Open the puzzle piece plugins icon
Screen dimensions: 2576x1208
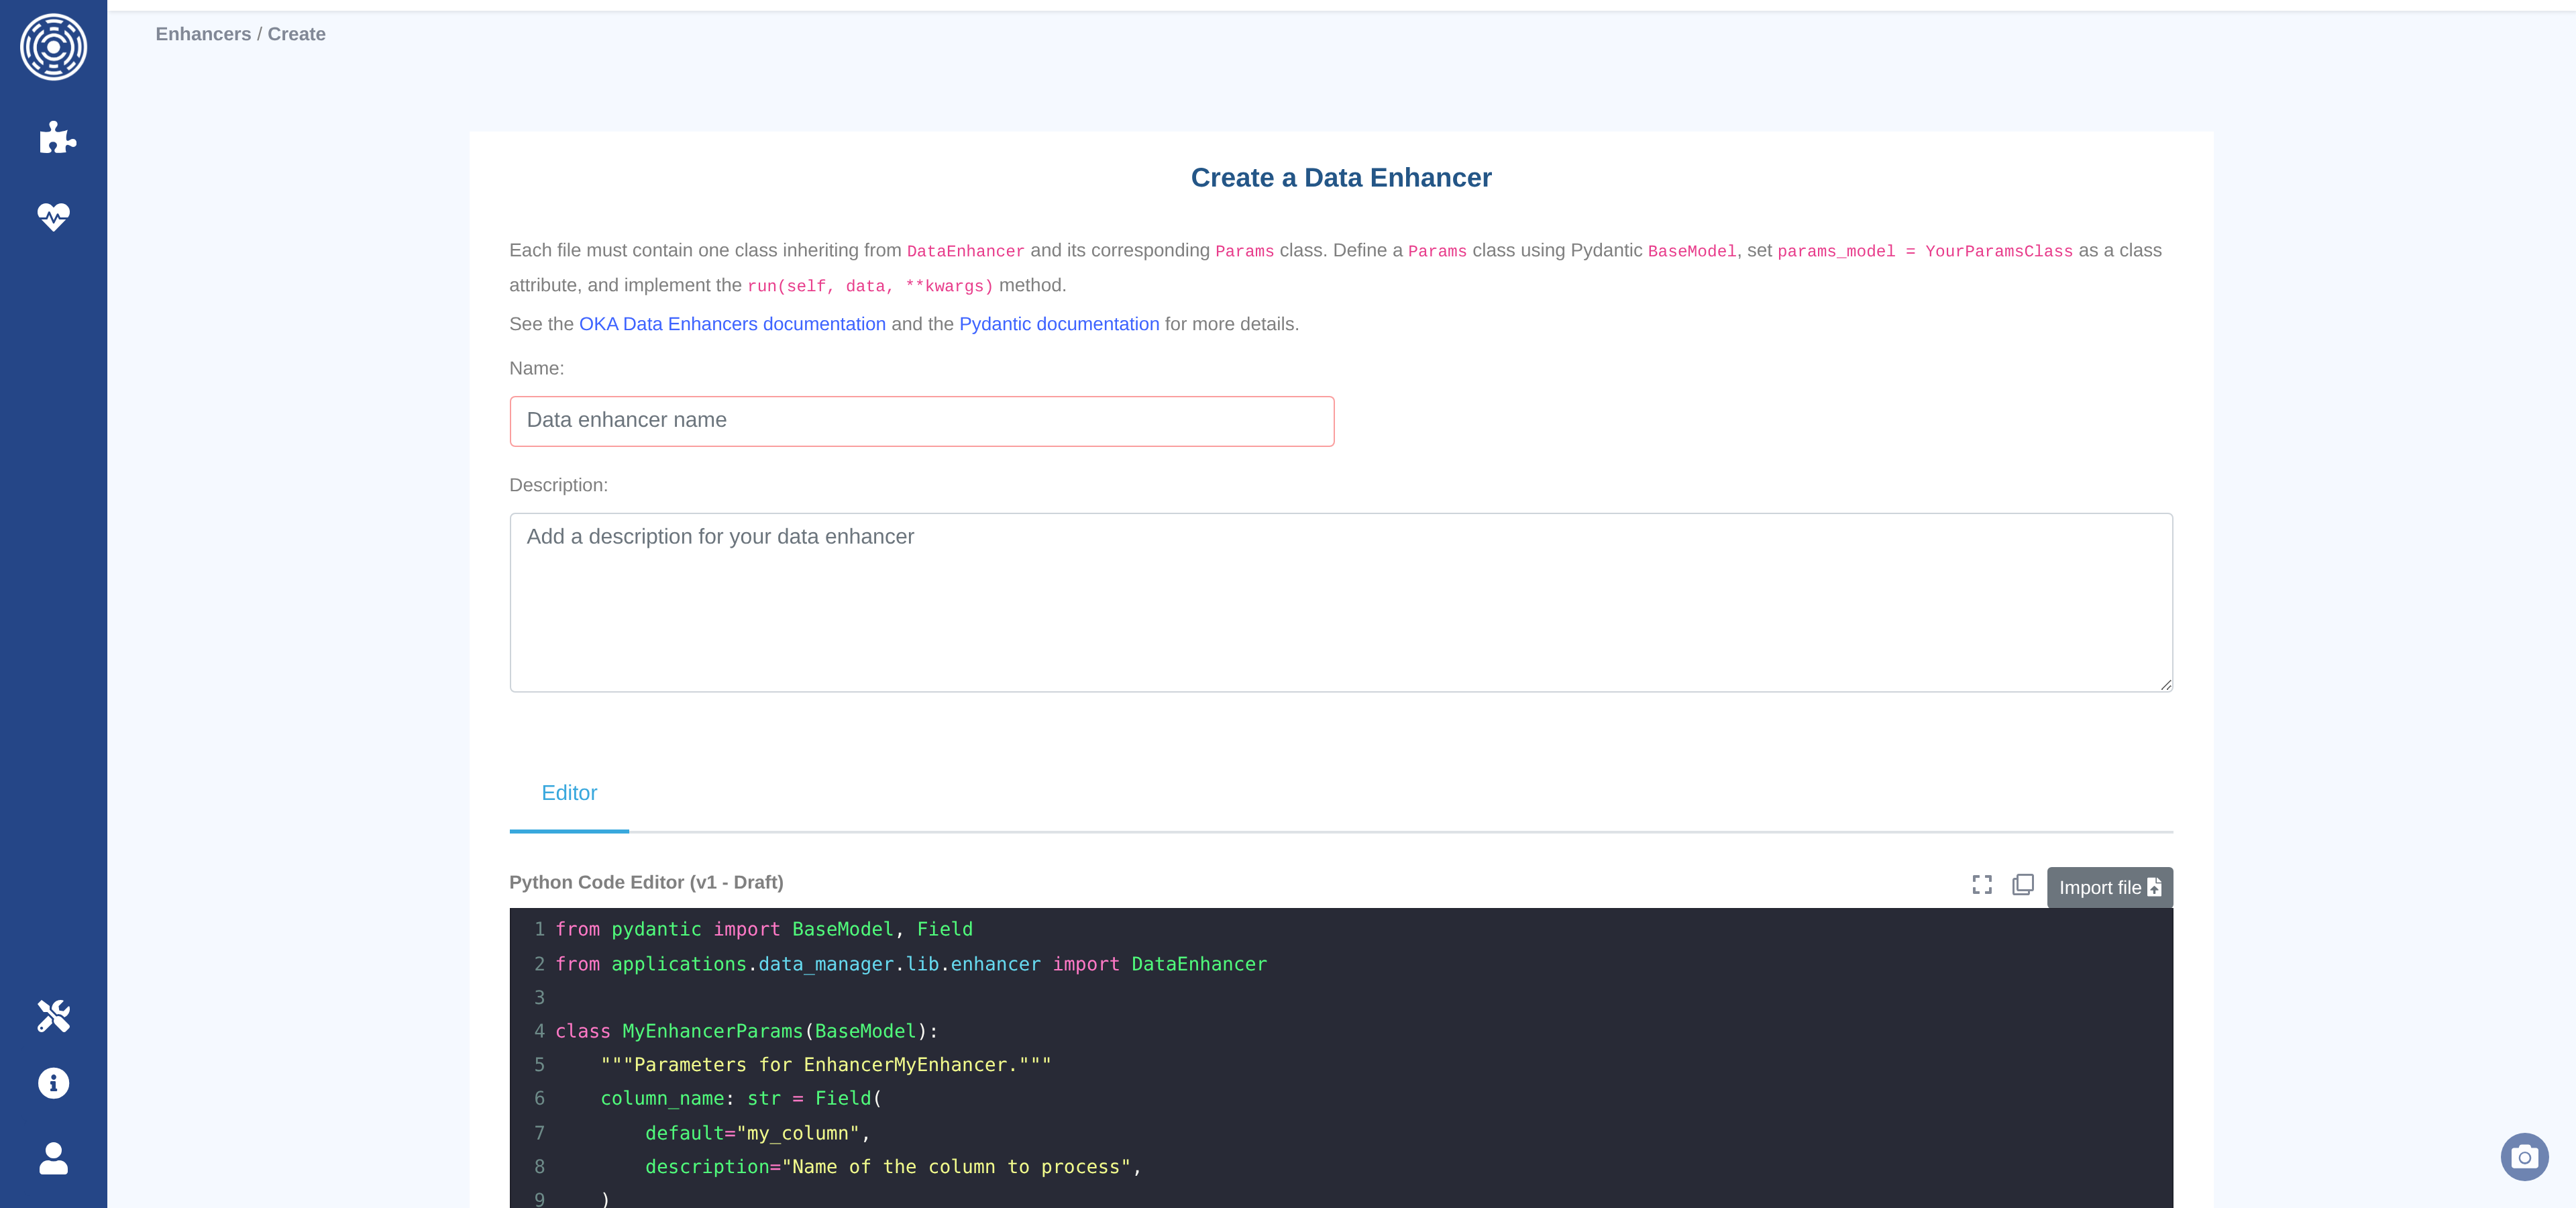[57, 137]
